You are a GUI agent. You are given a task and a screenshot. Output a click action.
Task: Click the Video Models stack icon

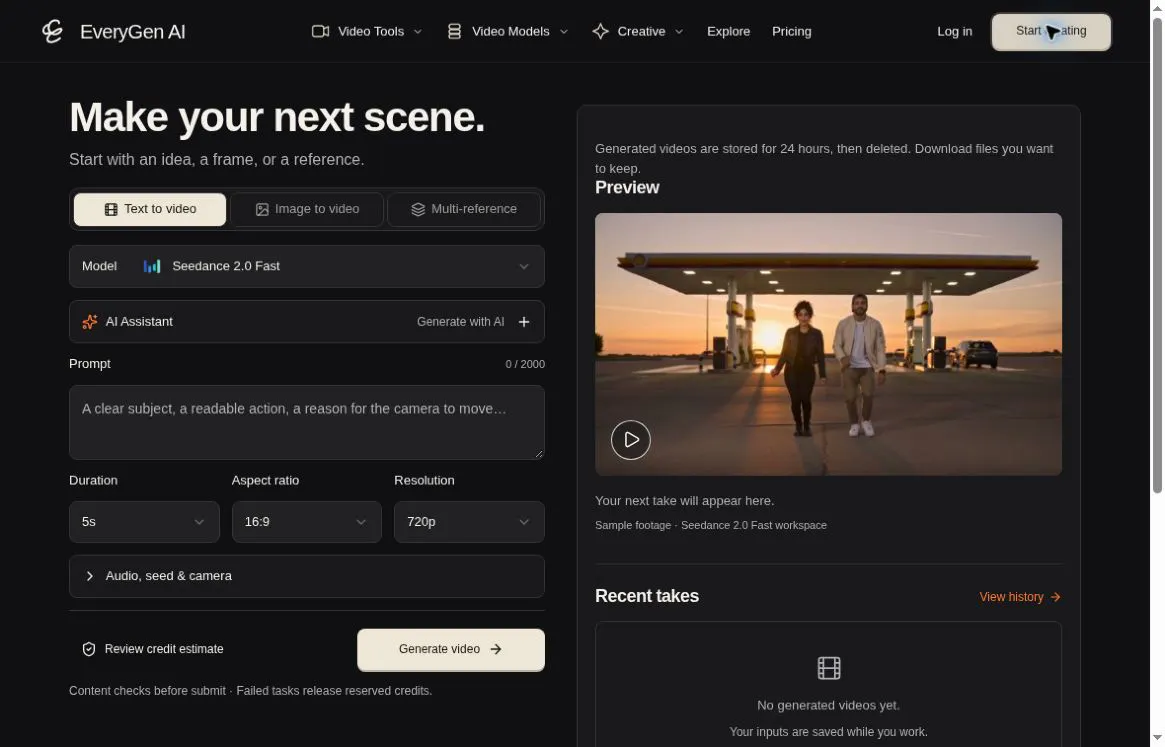454,31
